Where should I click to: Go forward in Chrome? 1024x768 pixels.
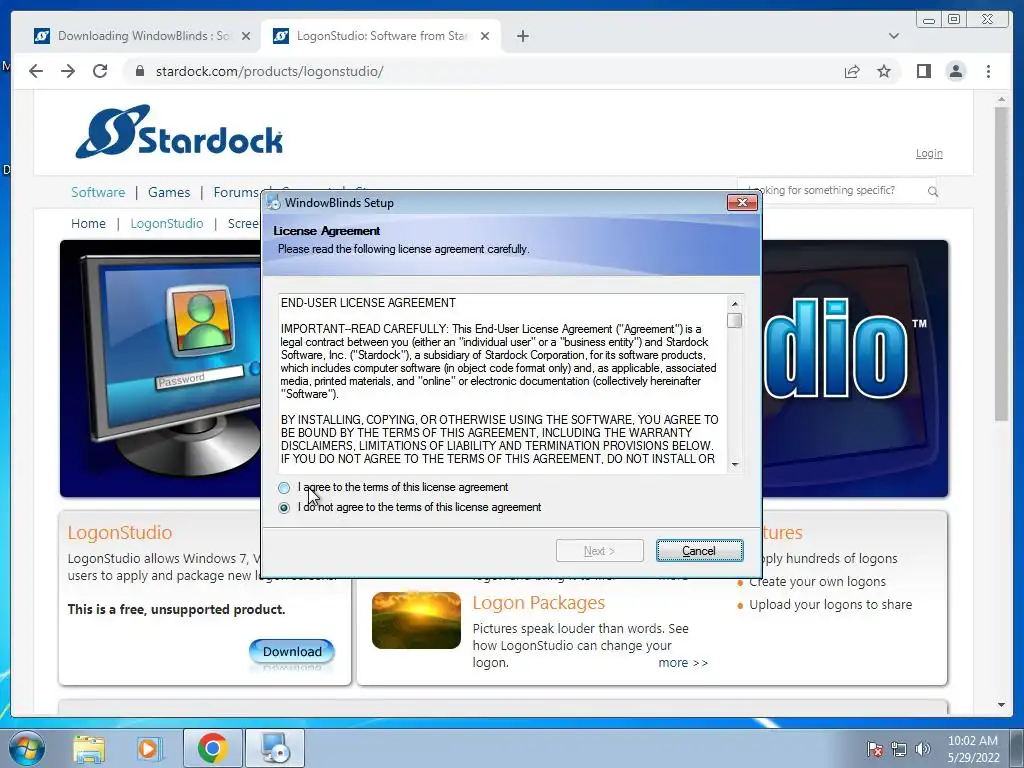point(68,71)
